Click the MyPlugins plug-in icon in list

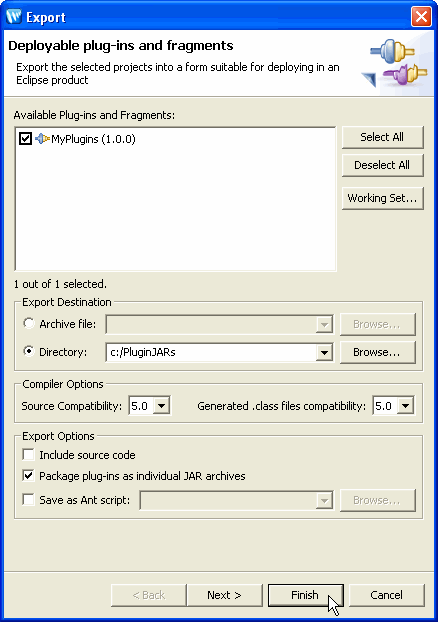point(42,139)
